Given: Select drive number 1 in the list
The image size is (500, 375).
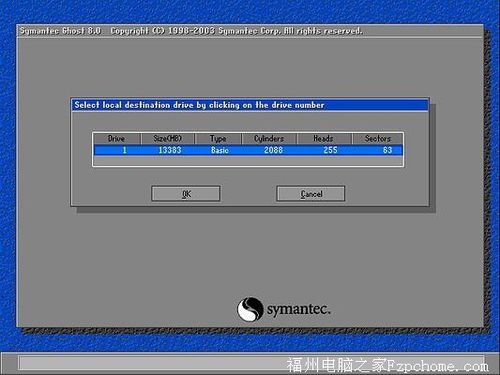Looking at the screenshot, I should tap(124, 150).
